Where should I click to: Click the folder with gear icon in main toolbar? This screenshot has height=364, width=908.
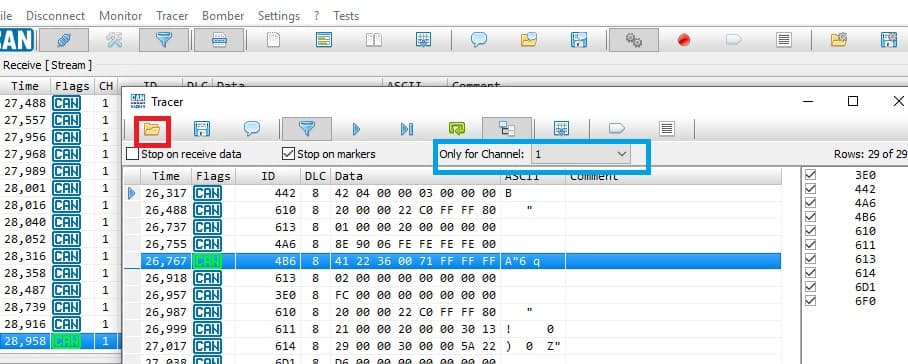(839, 40)
